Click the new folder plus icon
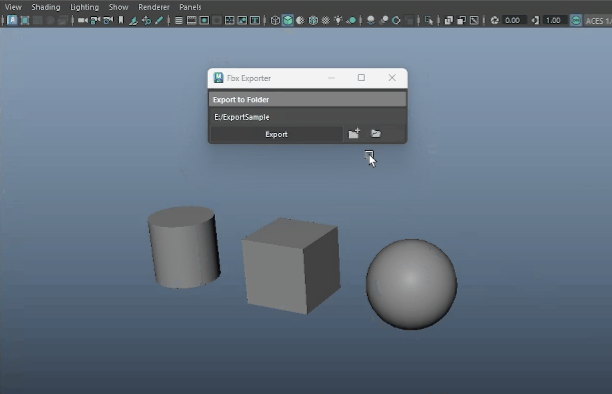 [x=354, y=134]
